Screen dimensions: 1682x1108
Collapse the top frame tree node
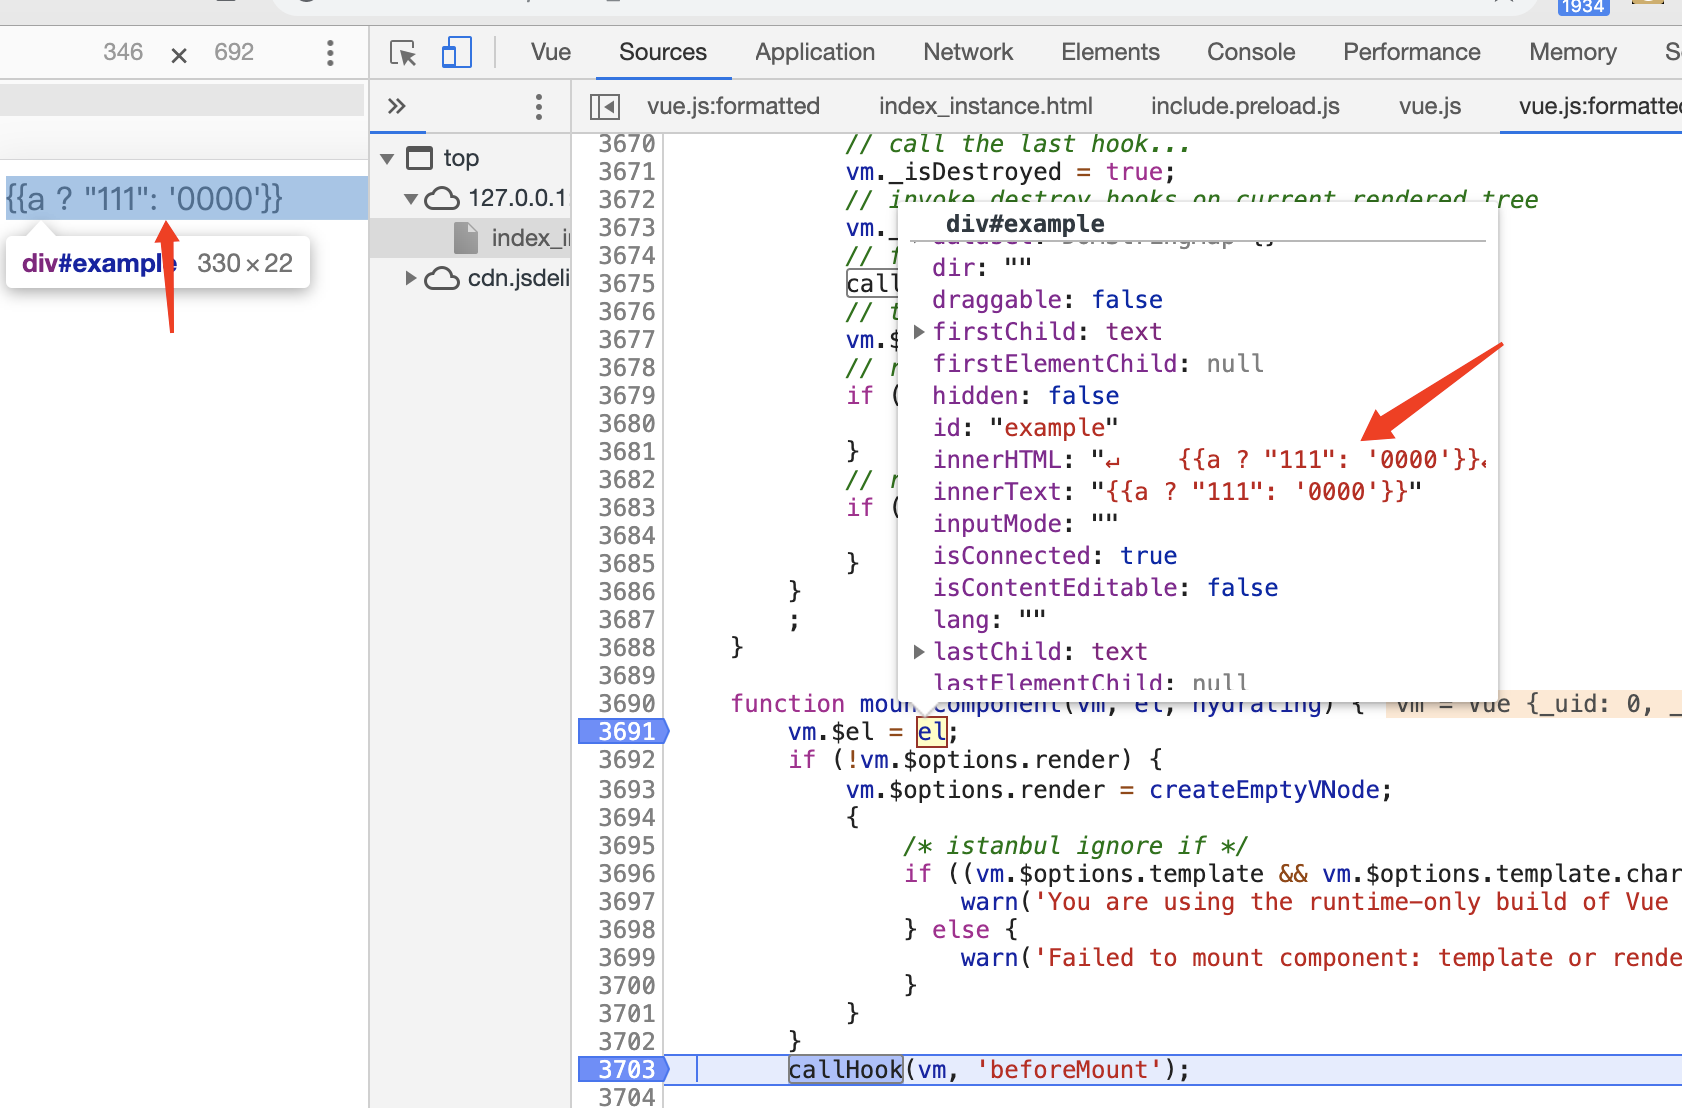click(x=388, y=159)
